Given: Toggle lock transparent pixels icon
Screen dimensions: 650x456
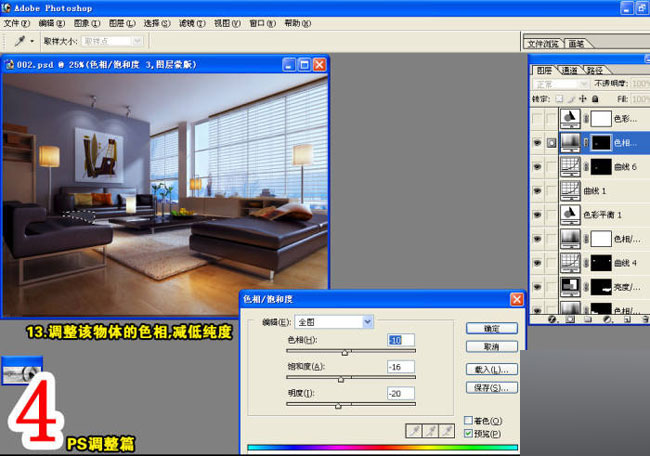Looking at the screenshot, I should point(559,99).
